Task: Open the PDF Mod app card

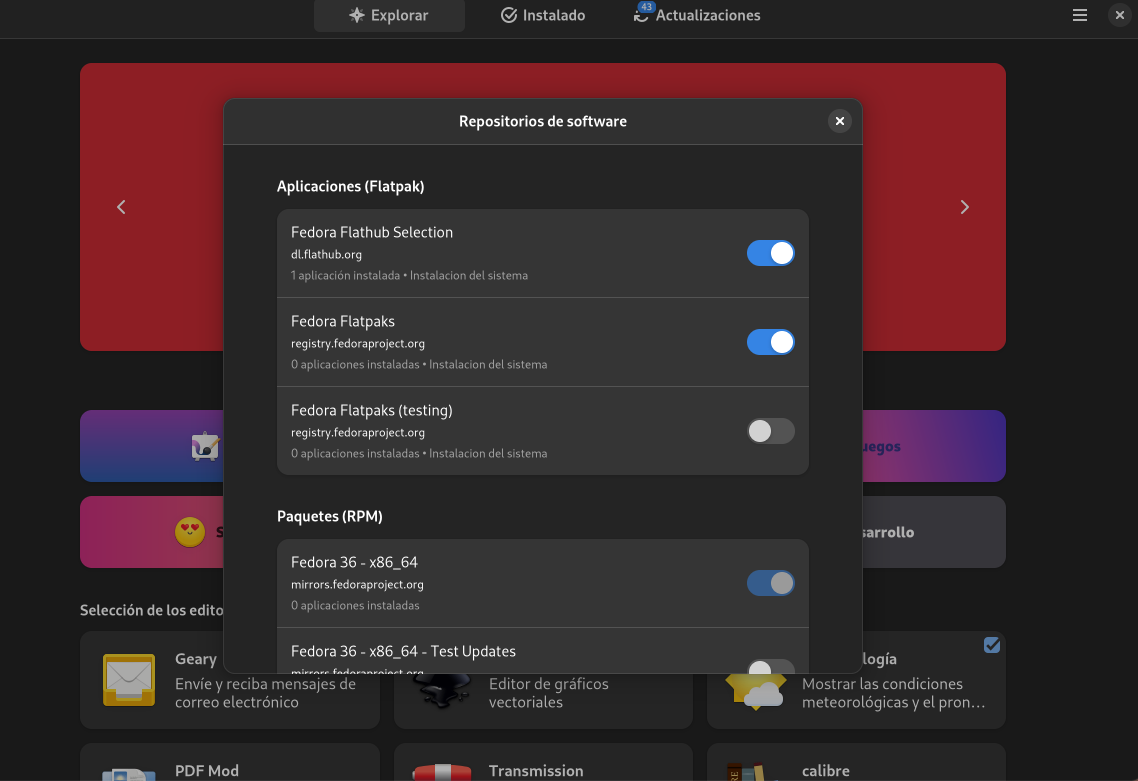Action: (229, 762)
